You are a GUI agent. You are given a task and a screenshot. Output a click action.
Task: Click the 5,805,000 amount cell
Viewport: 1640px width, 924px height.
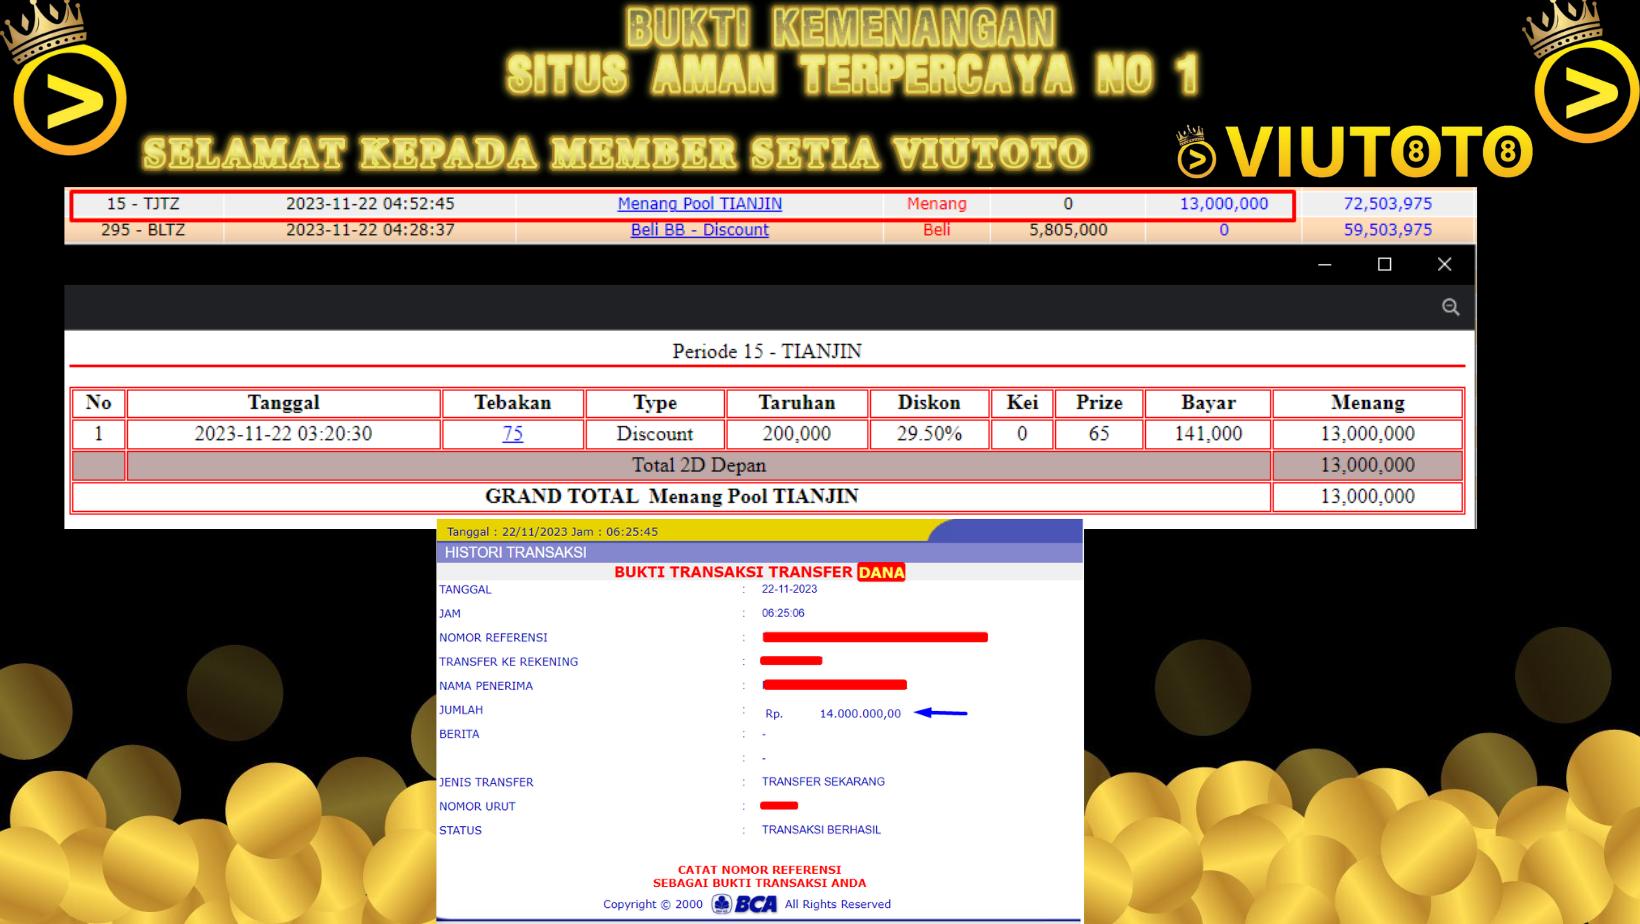pos(1068,230)
